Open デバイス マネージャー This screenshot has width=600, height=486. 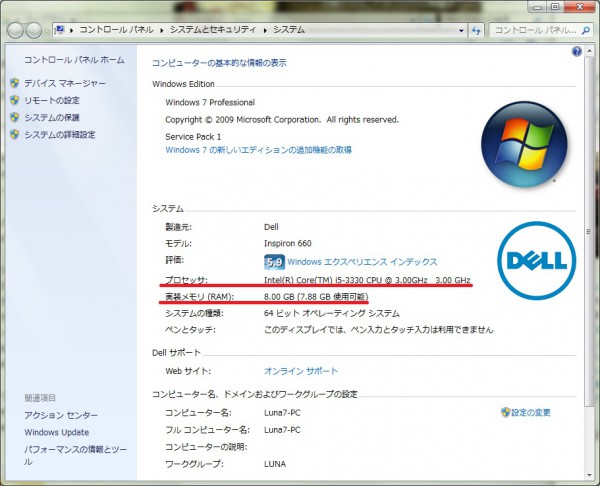(x=65, y=83)
